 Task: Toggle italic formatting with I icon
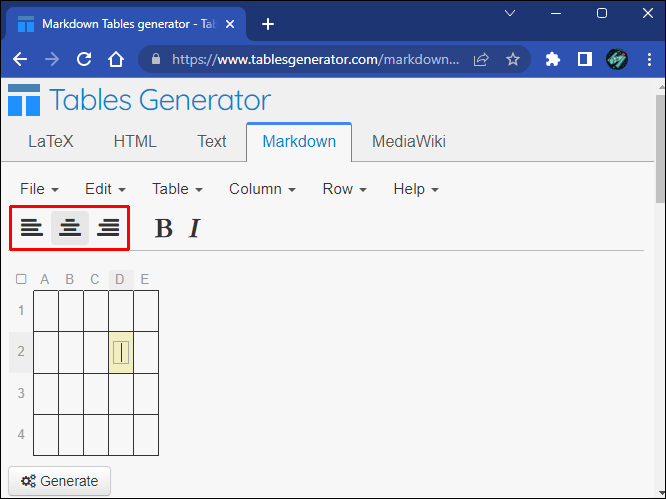pyautogui.click(x=194, y=229)
